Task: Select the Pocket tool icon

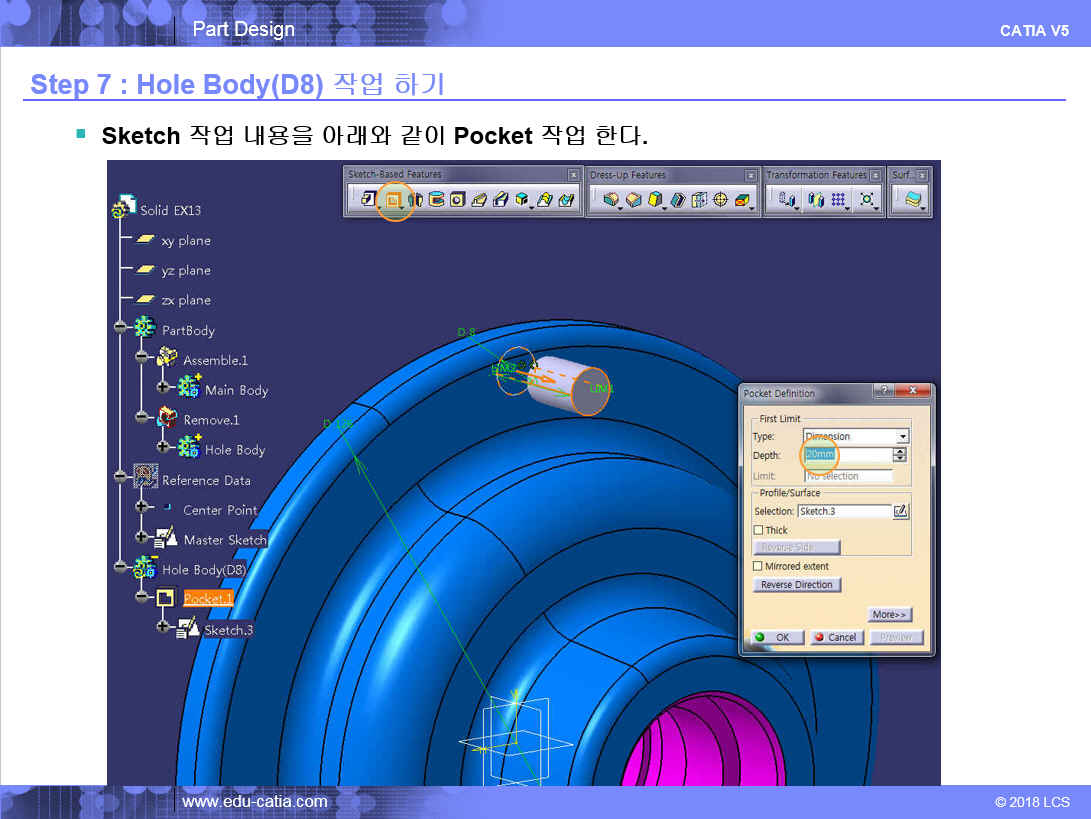Action: [x=394, y=200]
